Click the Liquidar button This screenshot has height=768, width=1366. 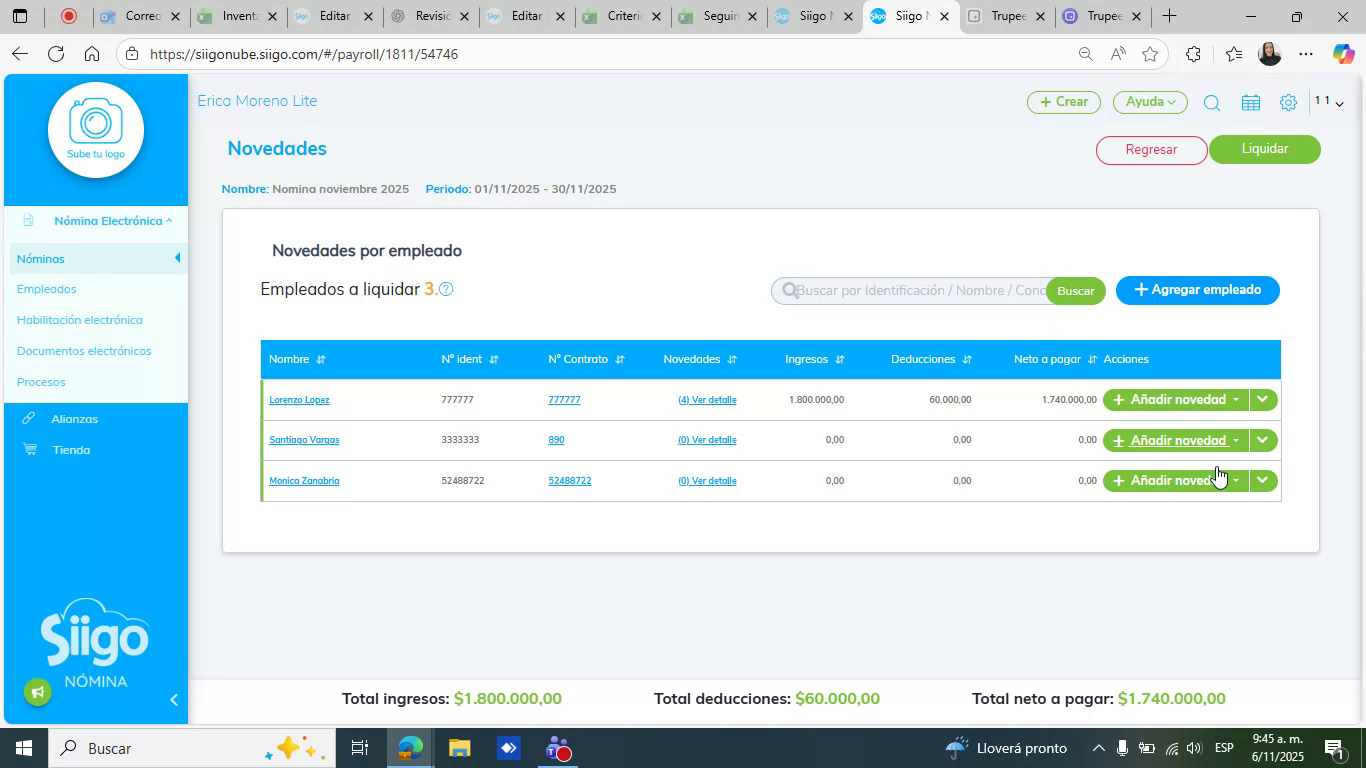1265,149
